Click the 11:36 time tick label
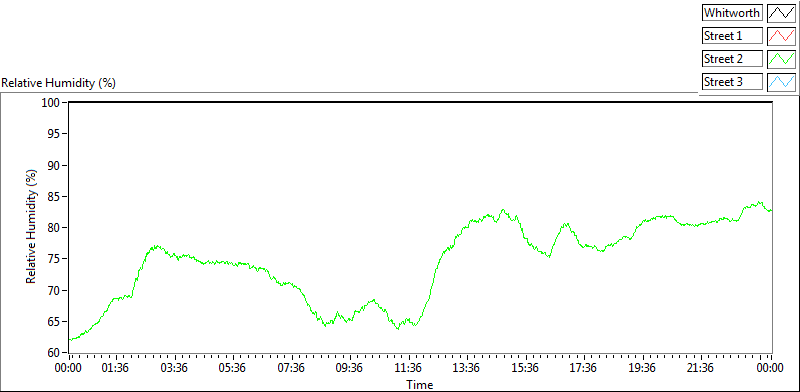Viewport: 800px width, 392px height. (x=408, y=368)
